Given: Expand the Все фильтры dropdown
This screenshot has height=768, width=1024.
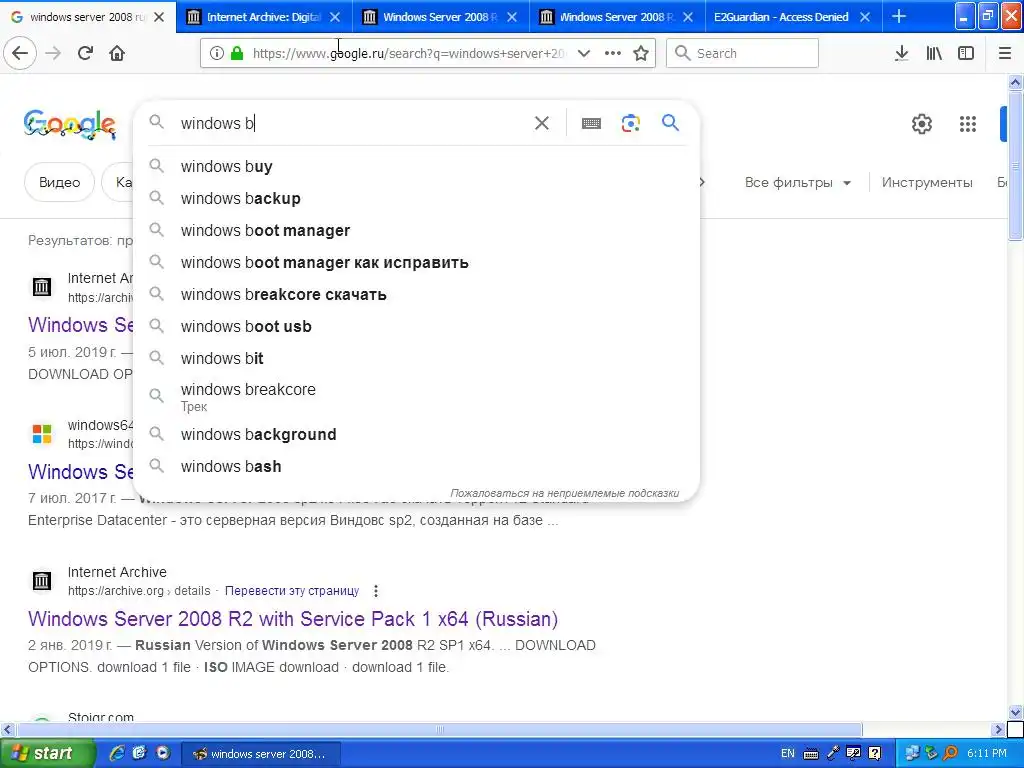Looking at the screenshot, I should click(x=798, y=183).
